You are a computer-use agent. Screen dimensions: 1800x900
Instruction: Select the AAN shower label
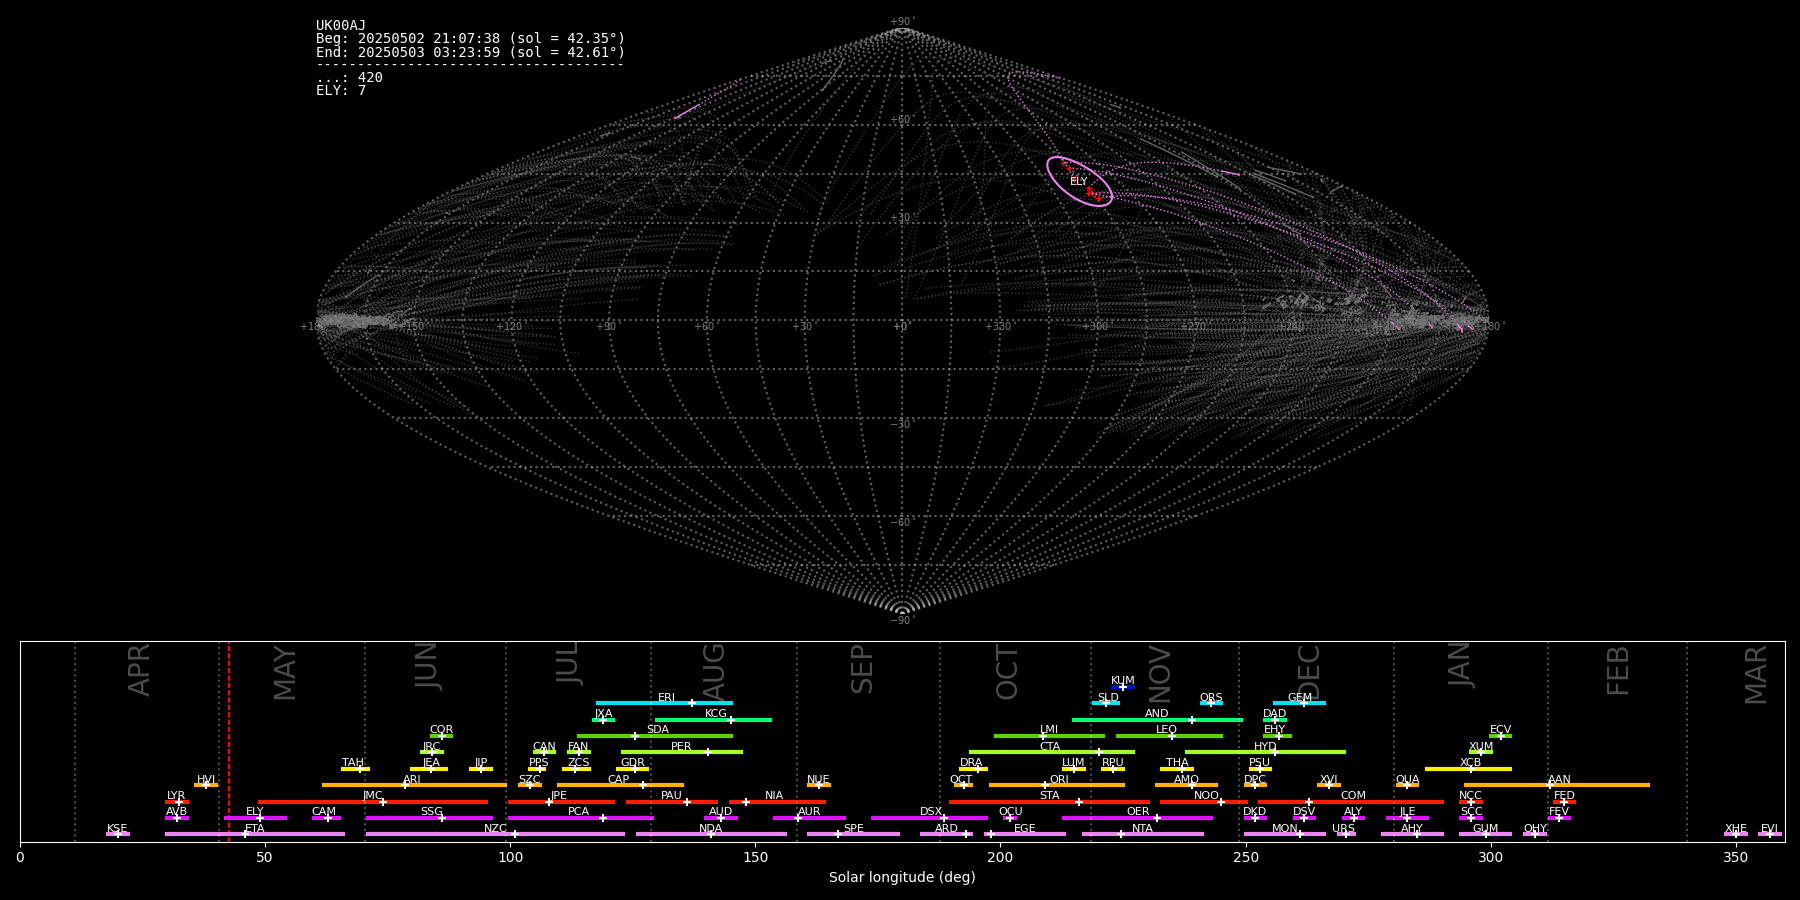pyautogui.click(x=1560, y=779)
